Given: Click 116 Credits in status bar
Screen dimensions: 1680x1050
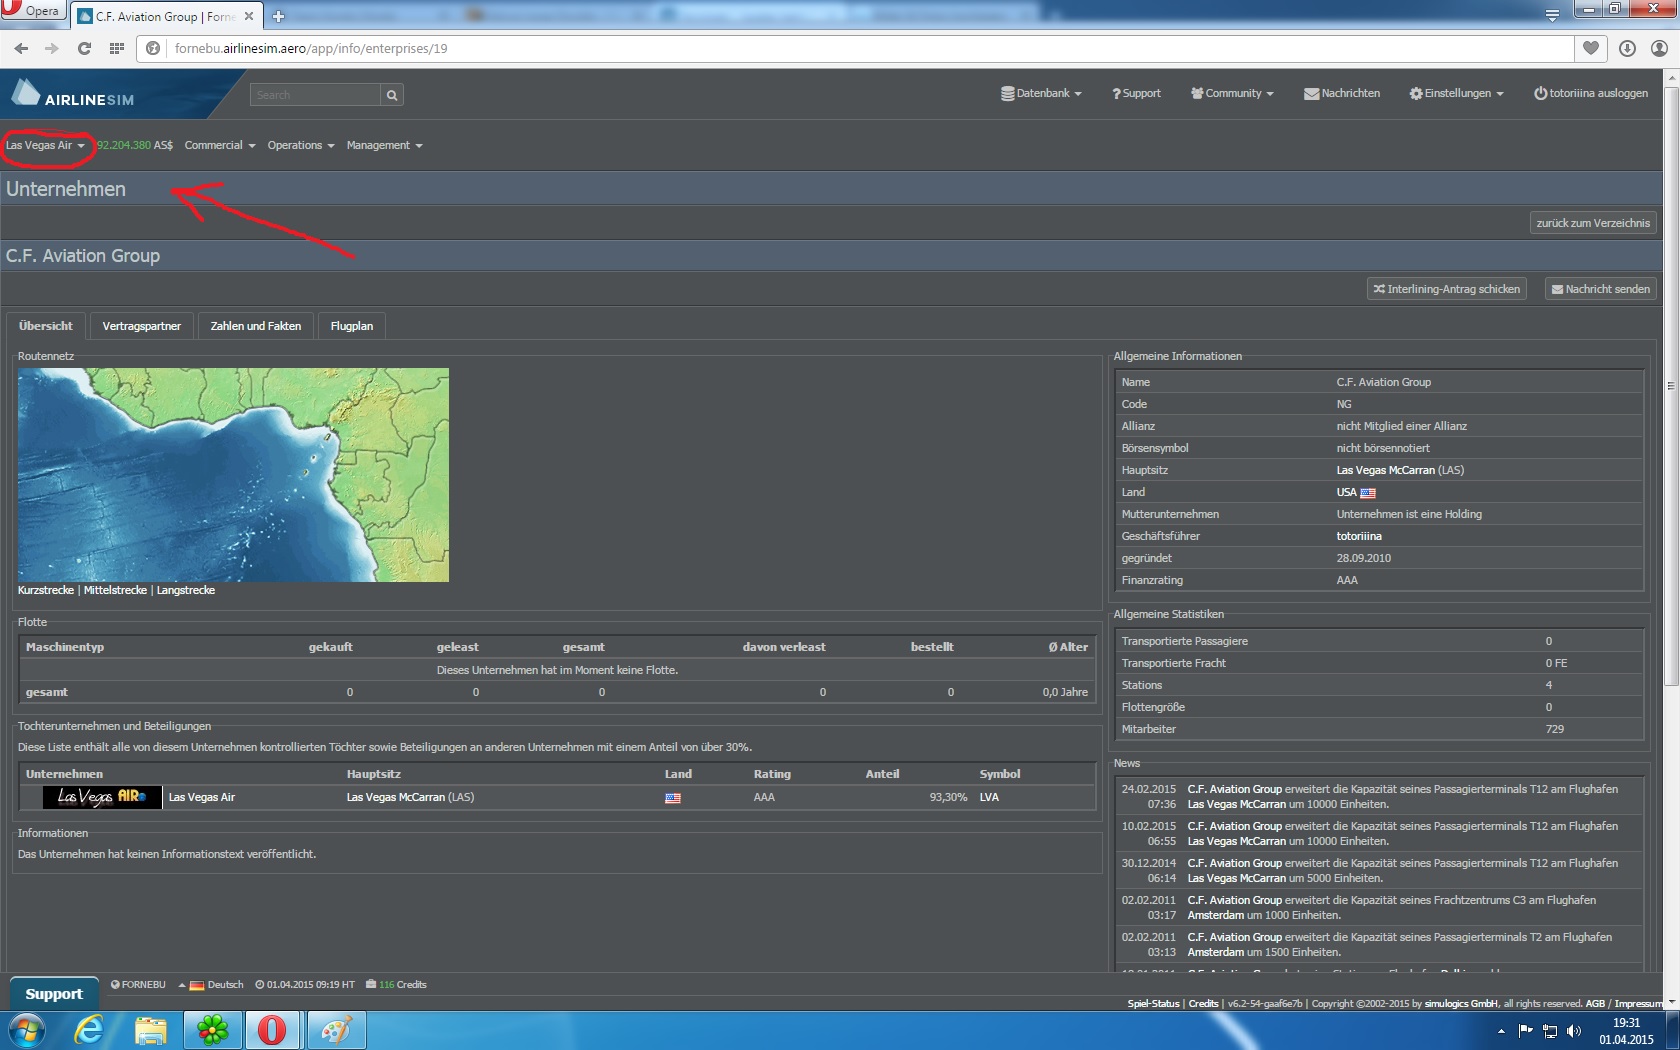Looking at the screenshot, I should pyautogui.click(x=397, y=985).
